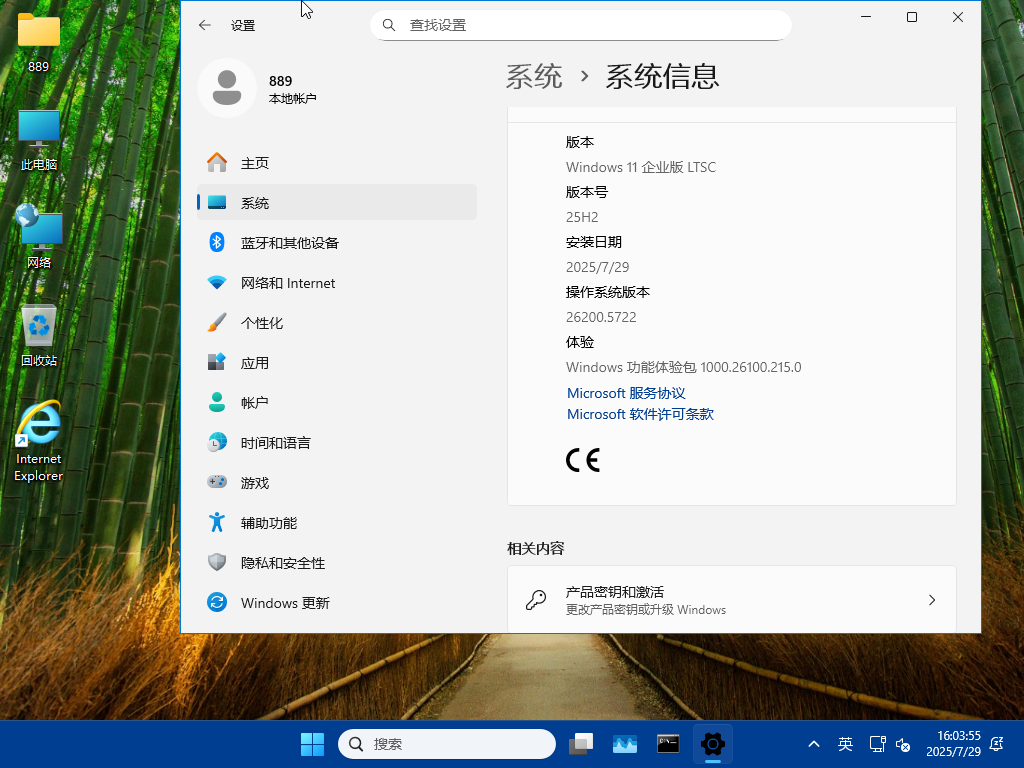
Task: Open the 帐户 settings category
Action: tap(337, 402)
